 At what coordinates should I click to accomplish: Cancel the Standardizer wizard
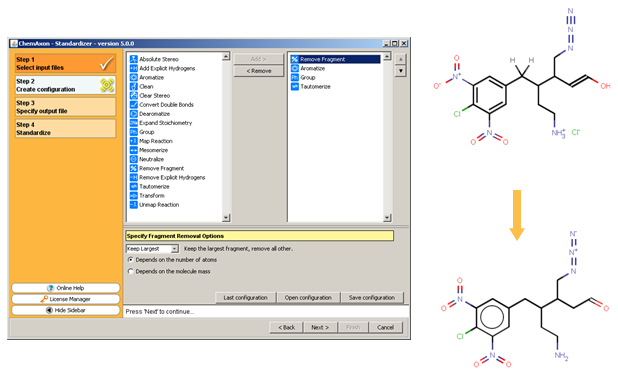[x=385, y=327]
